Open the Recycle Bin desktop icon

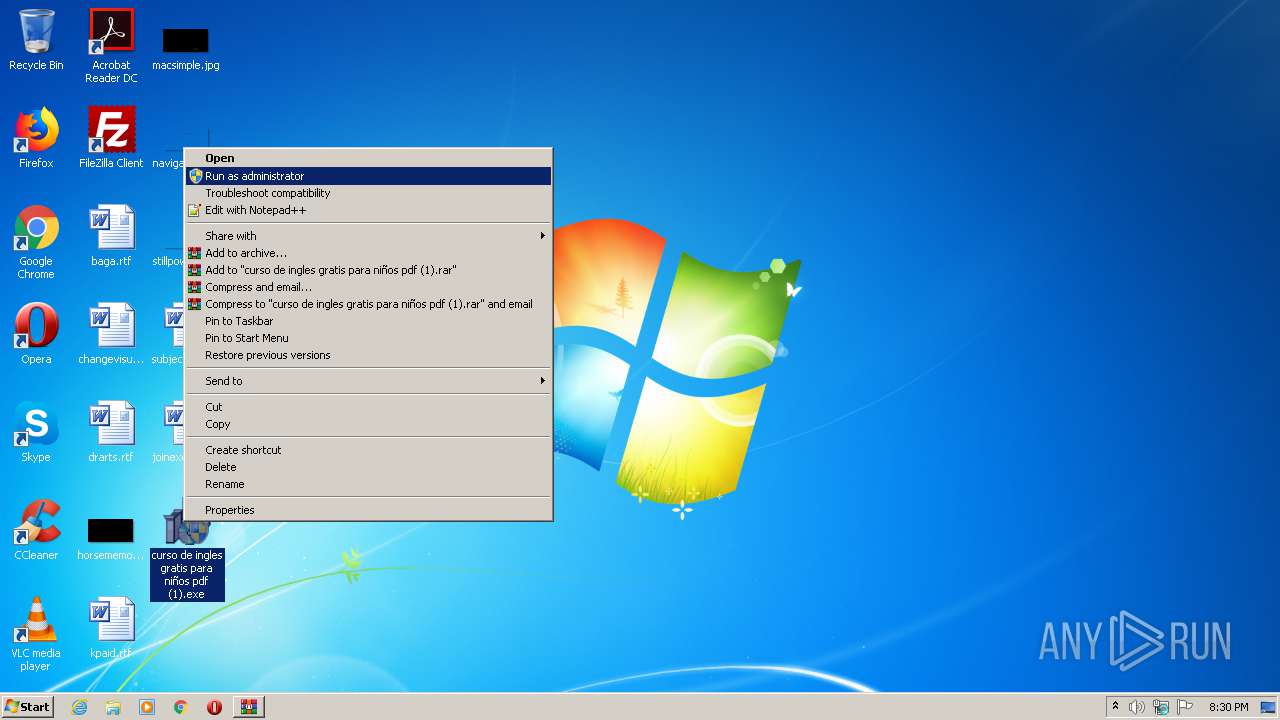(36, 40)
